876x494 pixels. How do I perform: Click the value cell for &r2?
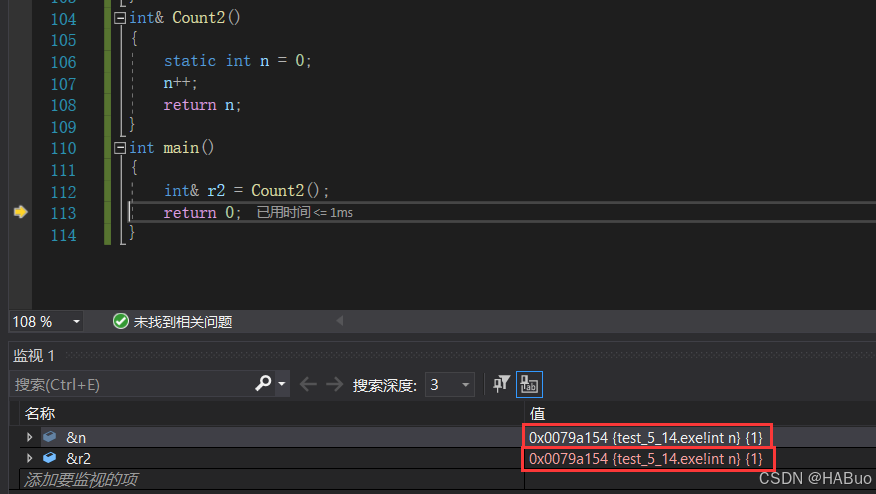[x=646, y=459]
